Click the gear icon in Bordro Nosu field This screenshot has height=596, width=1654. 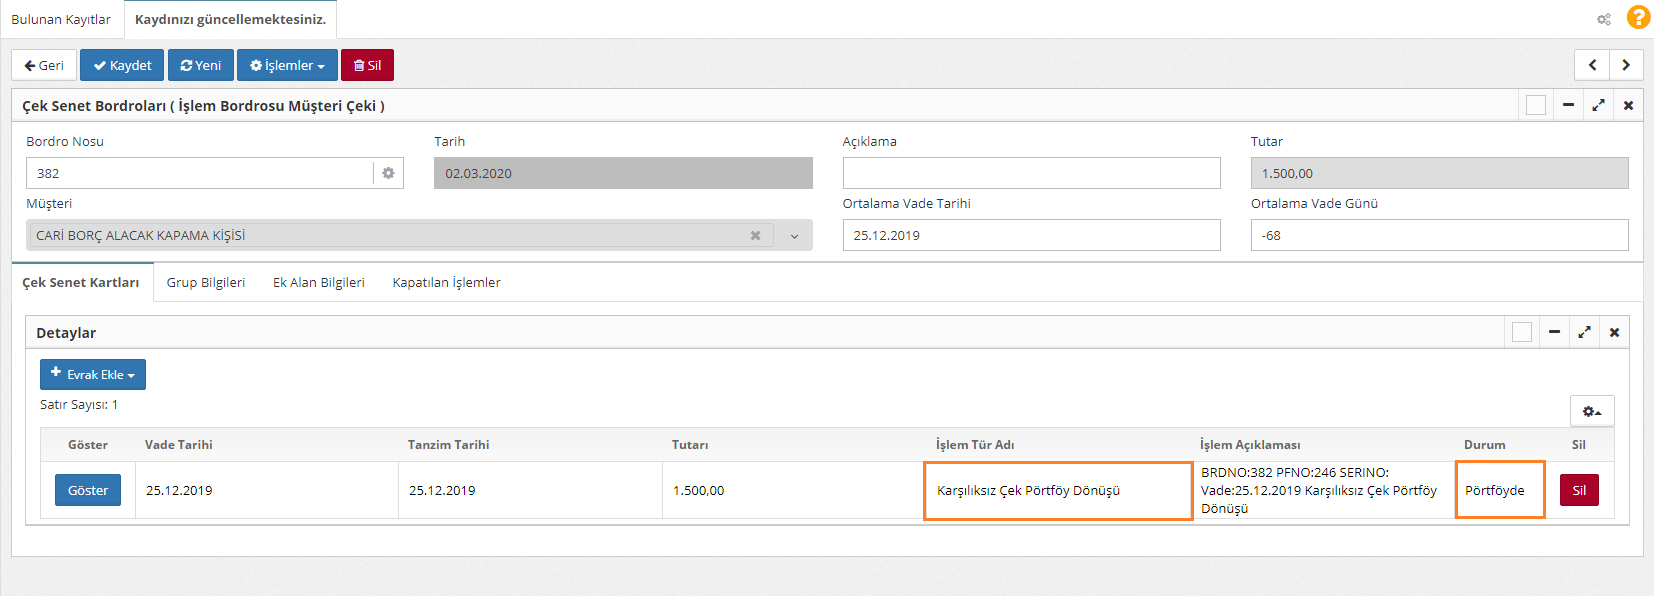click(388, 173)
